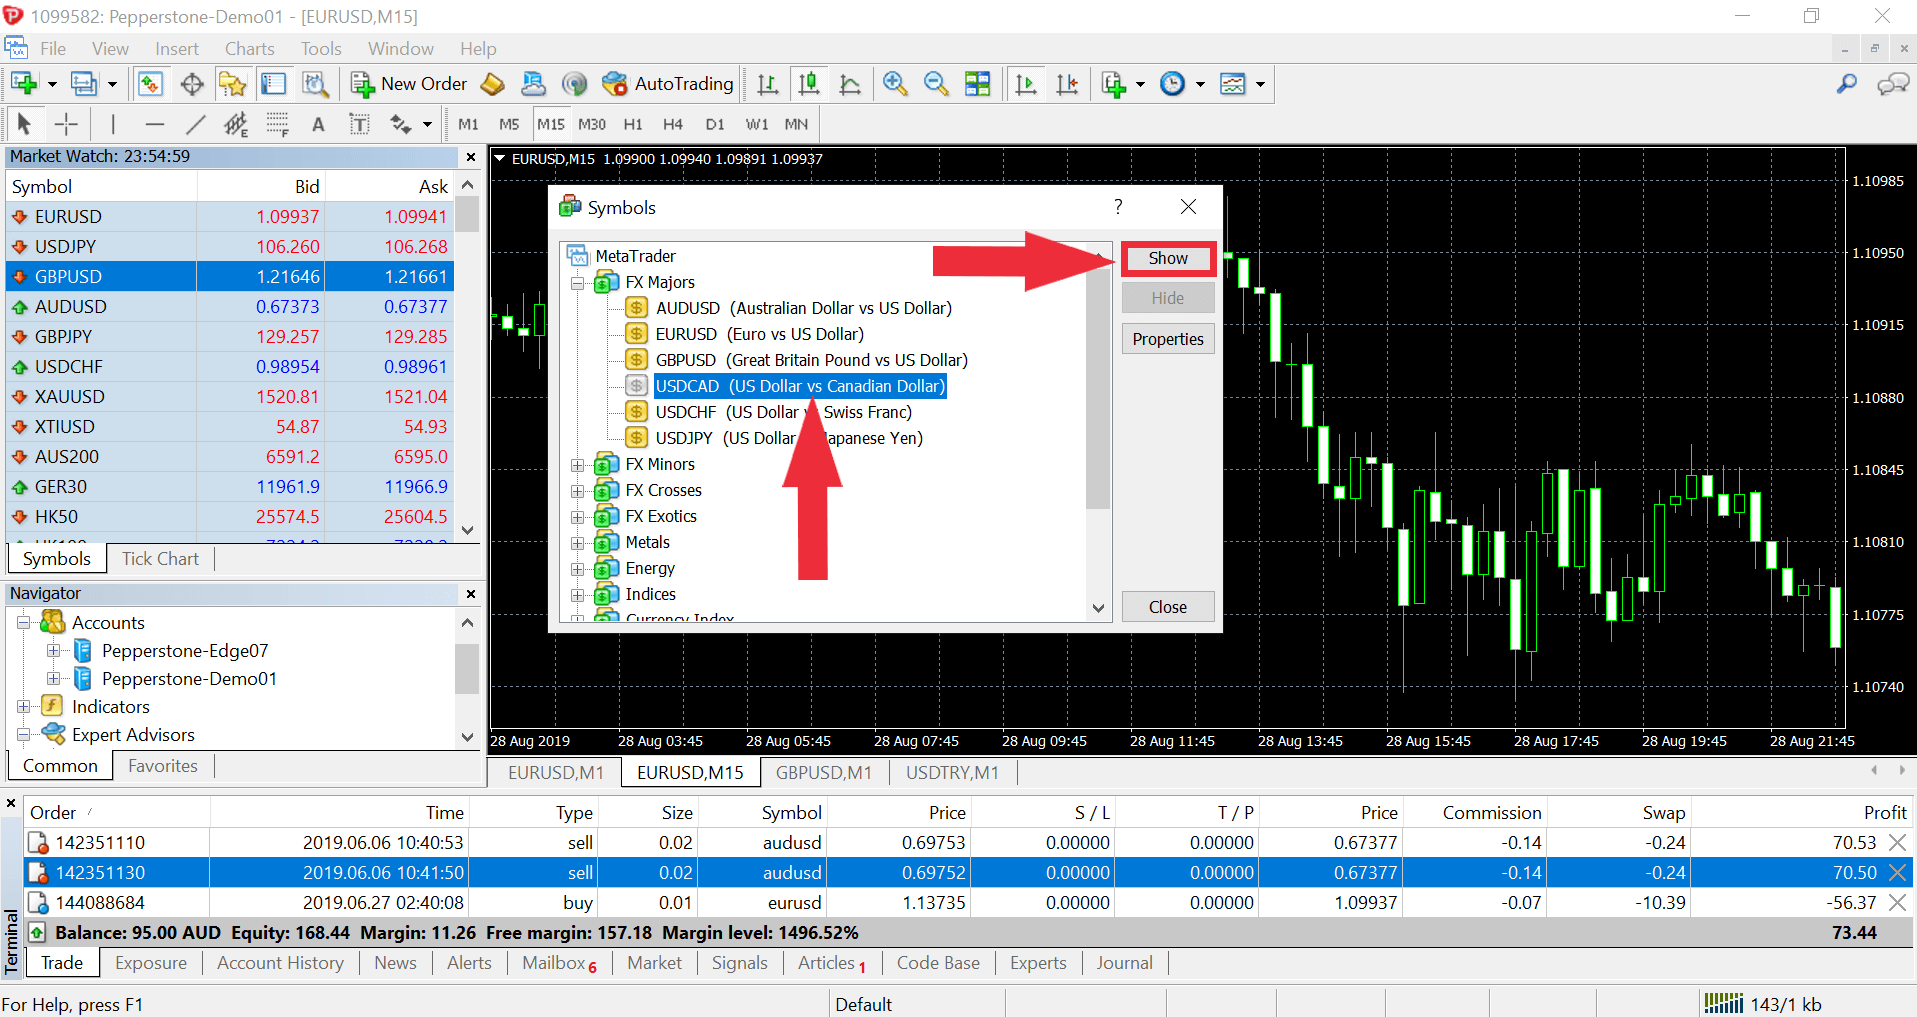Screen dimensions: 1917x1017
Task: Click the zoom in magnifier icon
Action: (895, 84)
